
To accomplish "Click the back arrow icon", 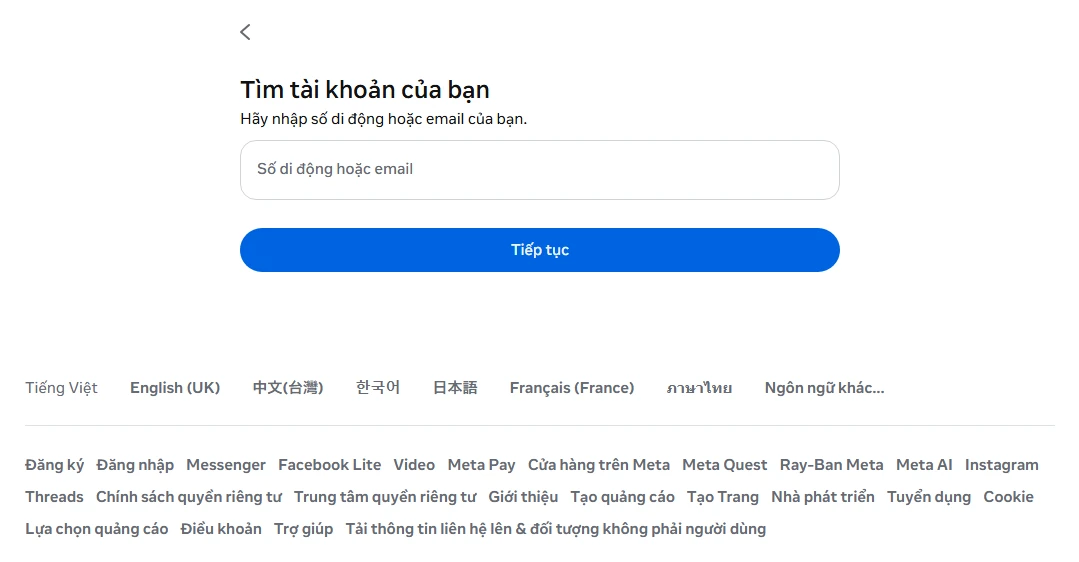I will pos(246,32).
